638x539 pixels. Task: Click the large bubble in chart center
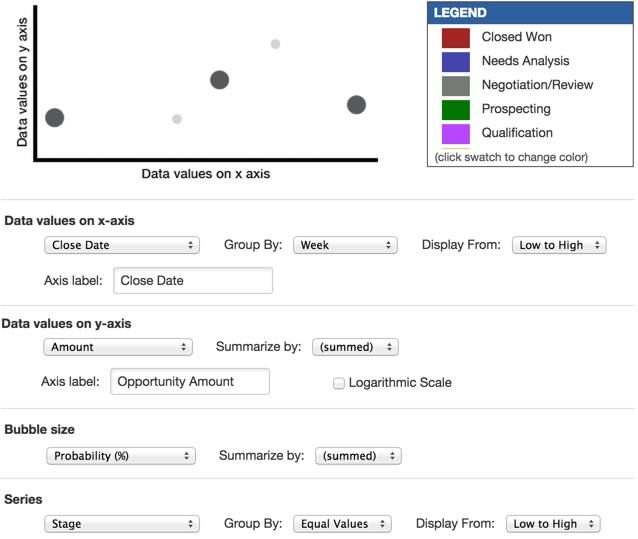pyautogui.click(x=219, y=80)
